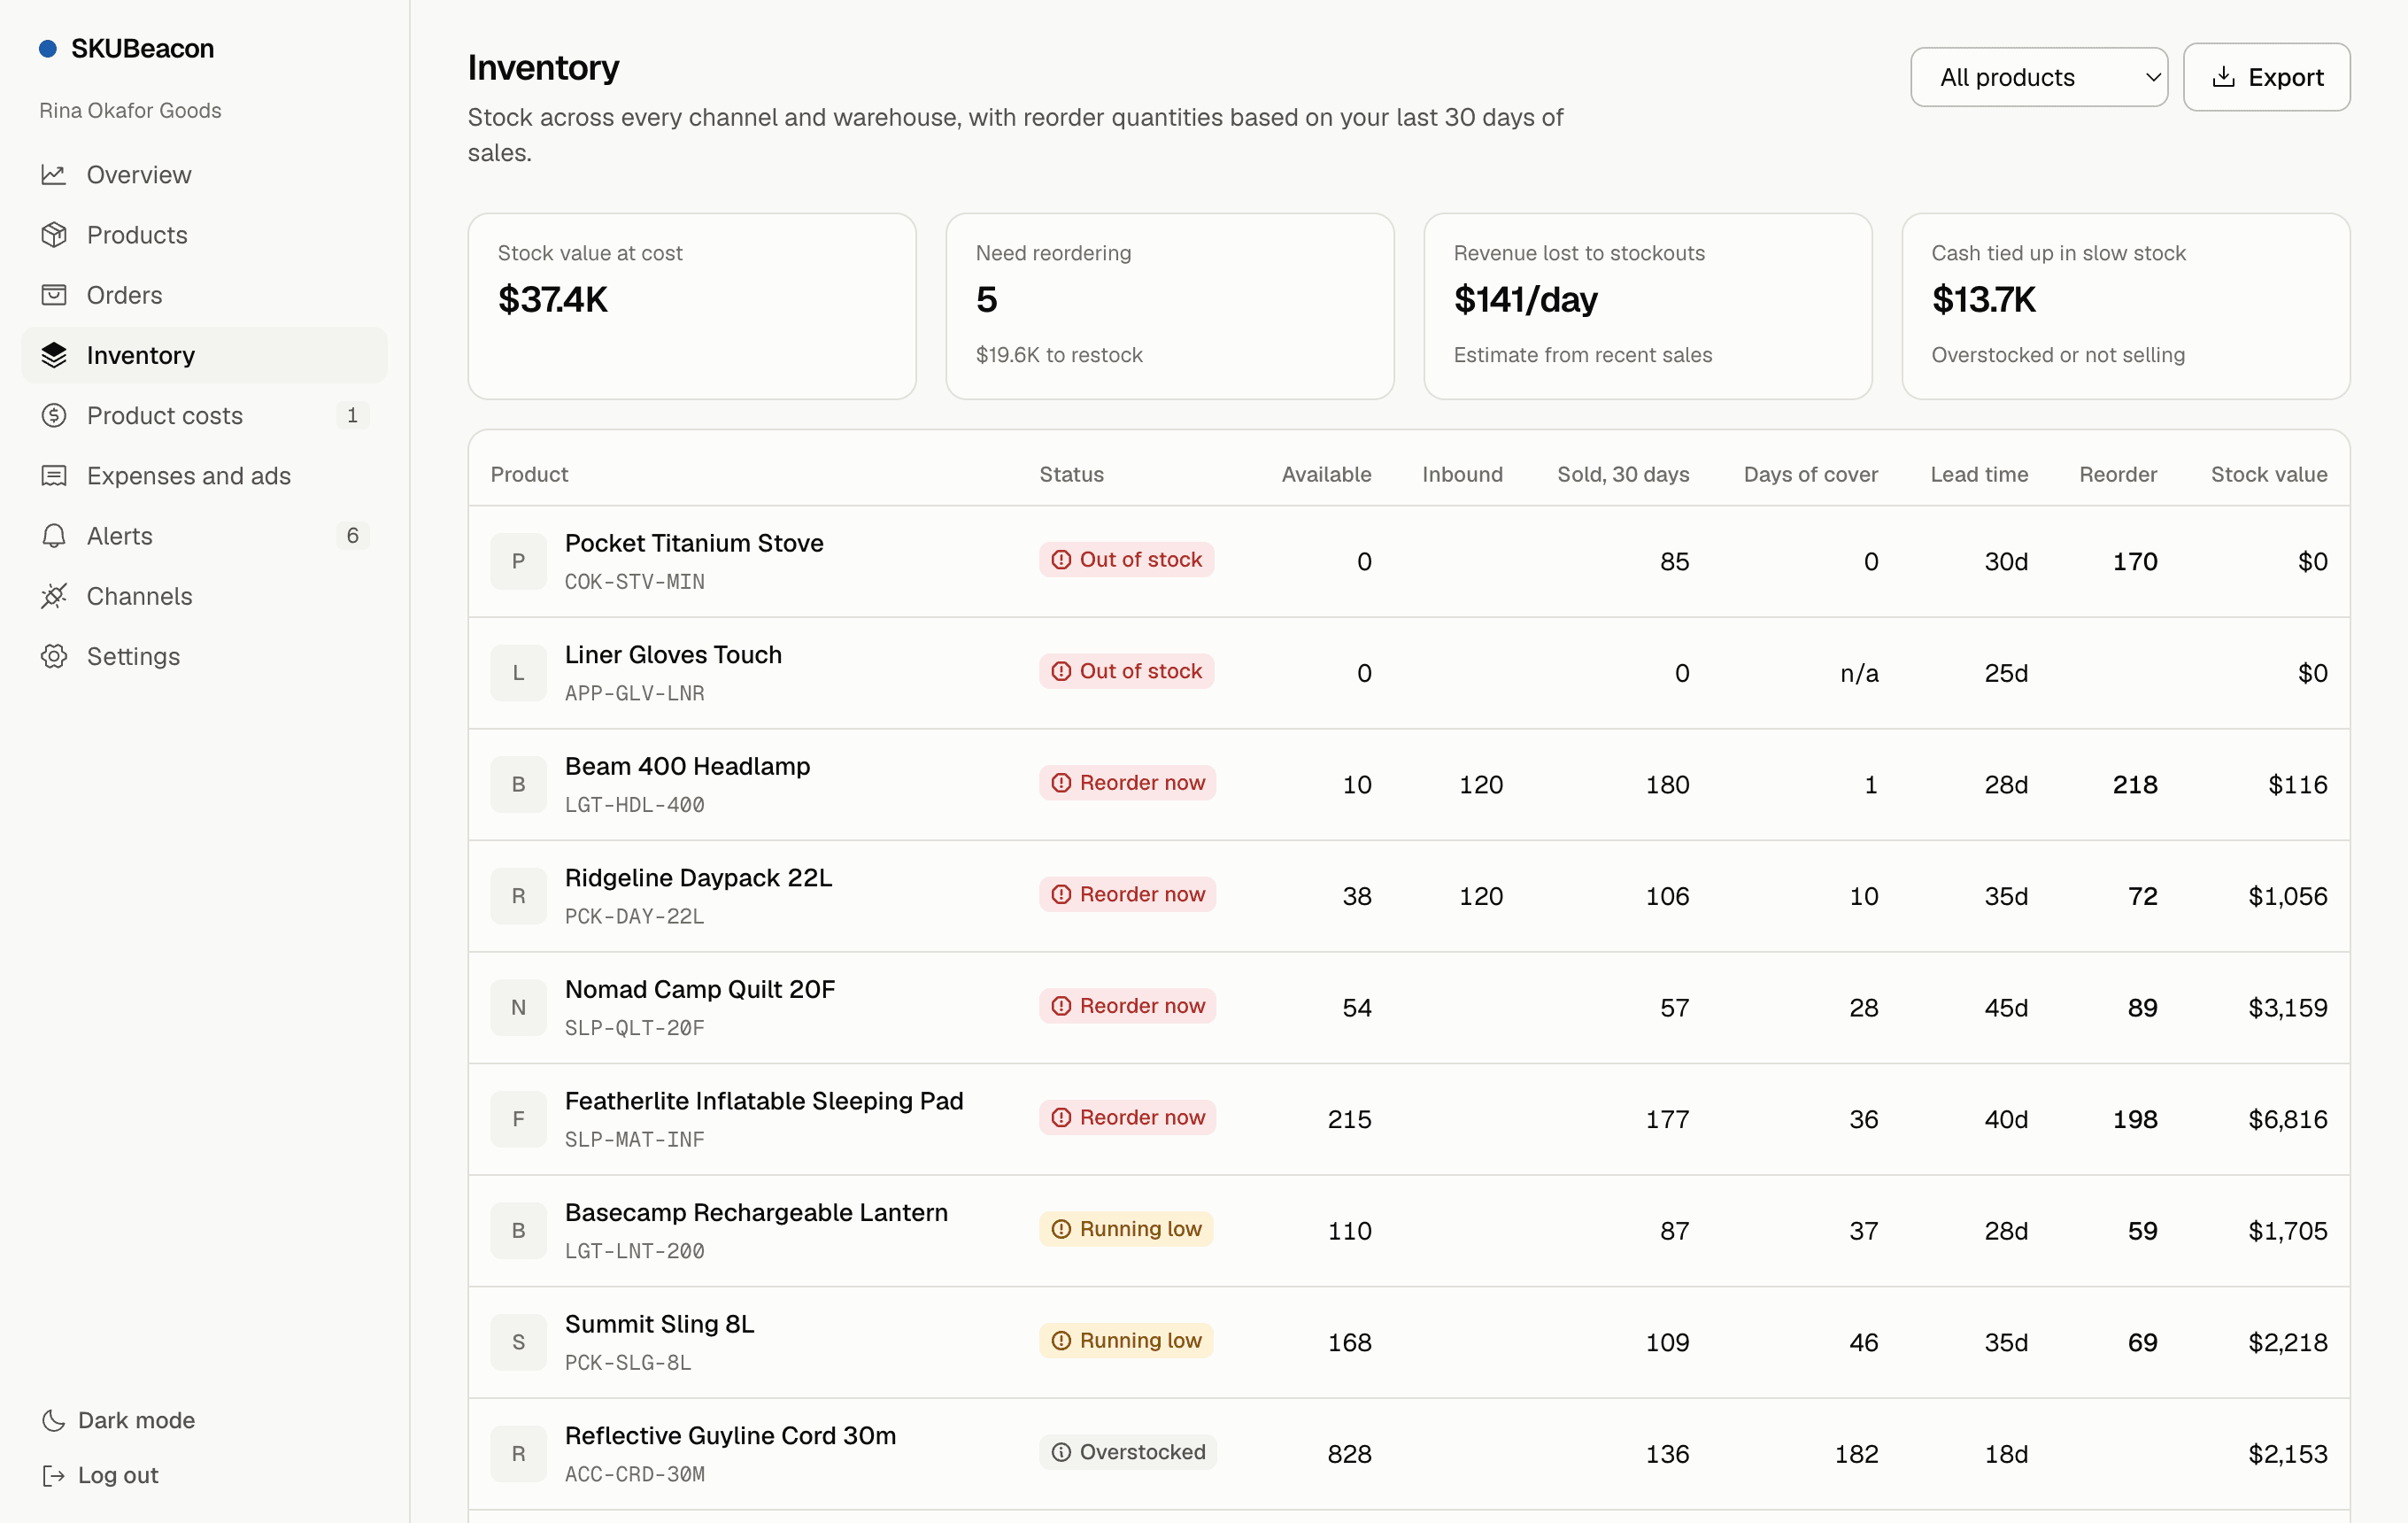2408x1523 pixels.
Task: Click the Dark mode moon icon
Action: [x=53, y=1420]
